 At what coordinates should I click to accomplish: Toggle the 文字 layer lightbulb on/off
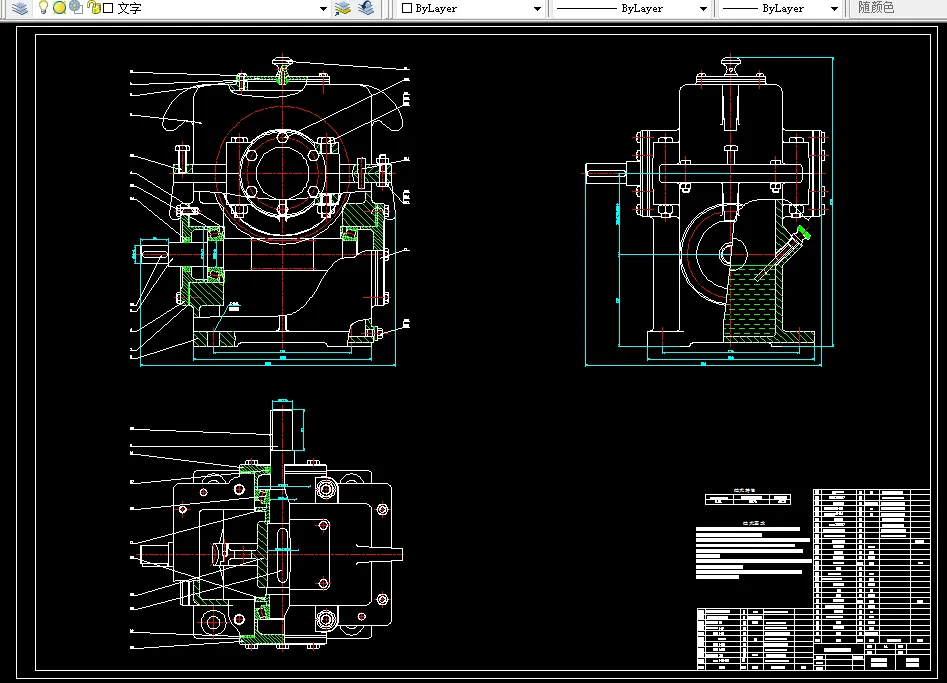[43, 8]
